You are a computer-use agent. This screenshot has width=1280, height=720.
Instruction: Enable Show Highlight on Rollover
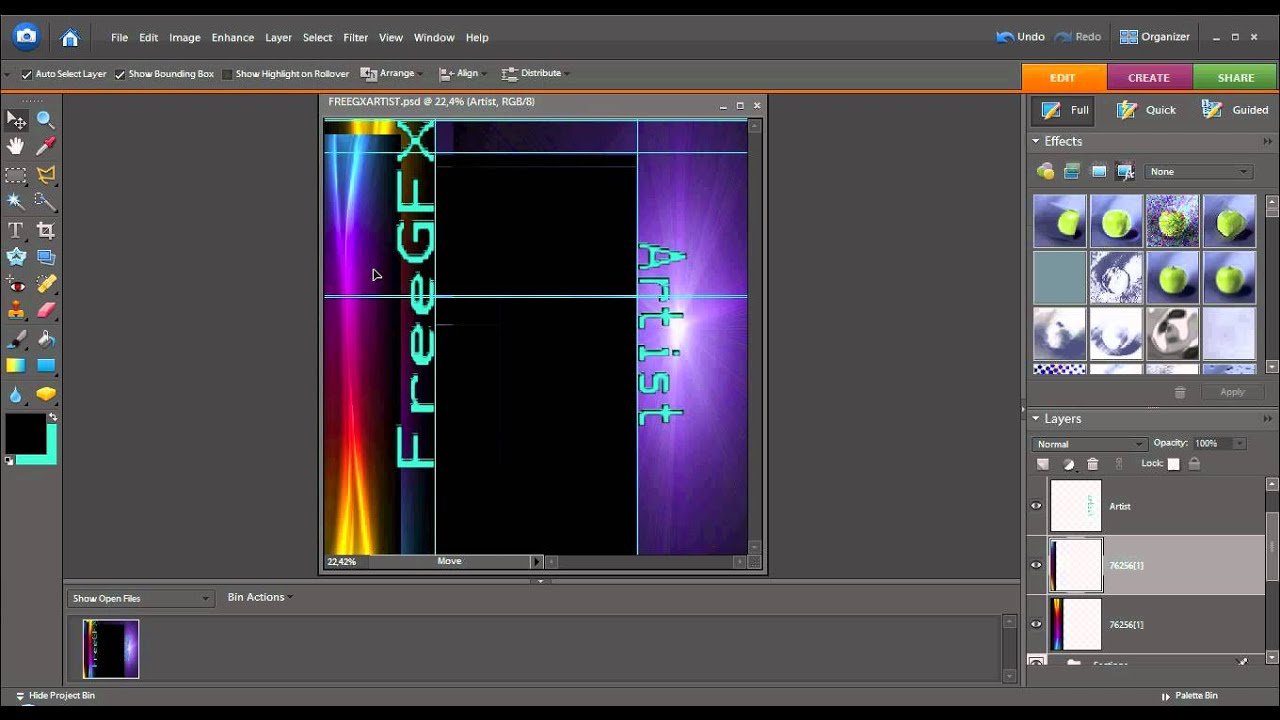(227, 74)
